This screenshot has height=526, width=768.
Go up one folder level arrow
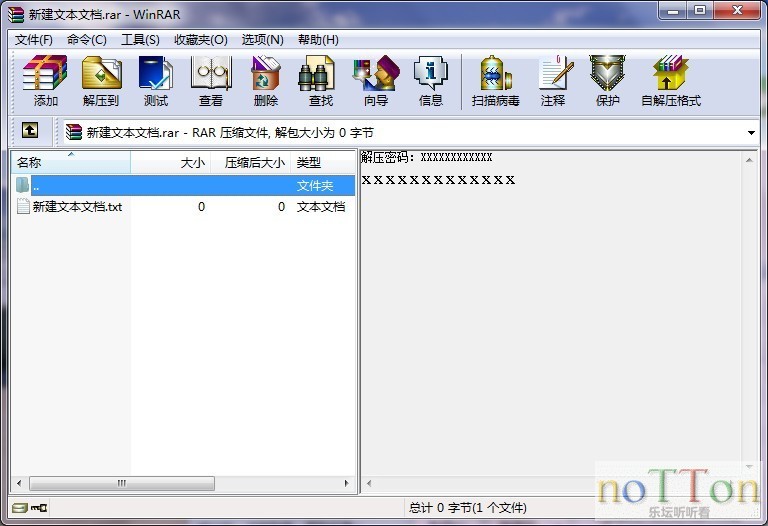[30, 131]
